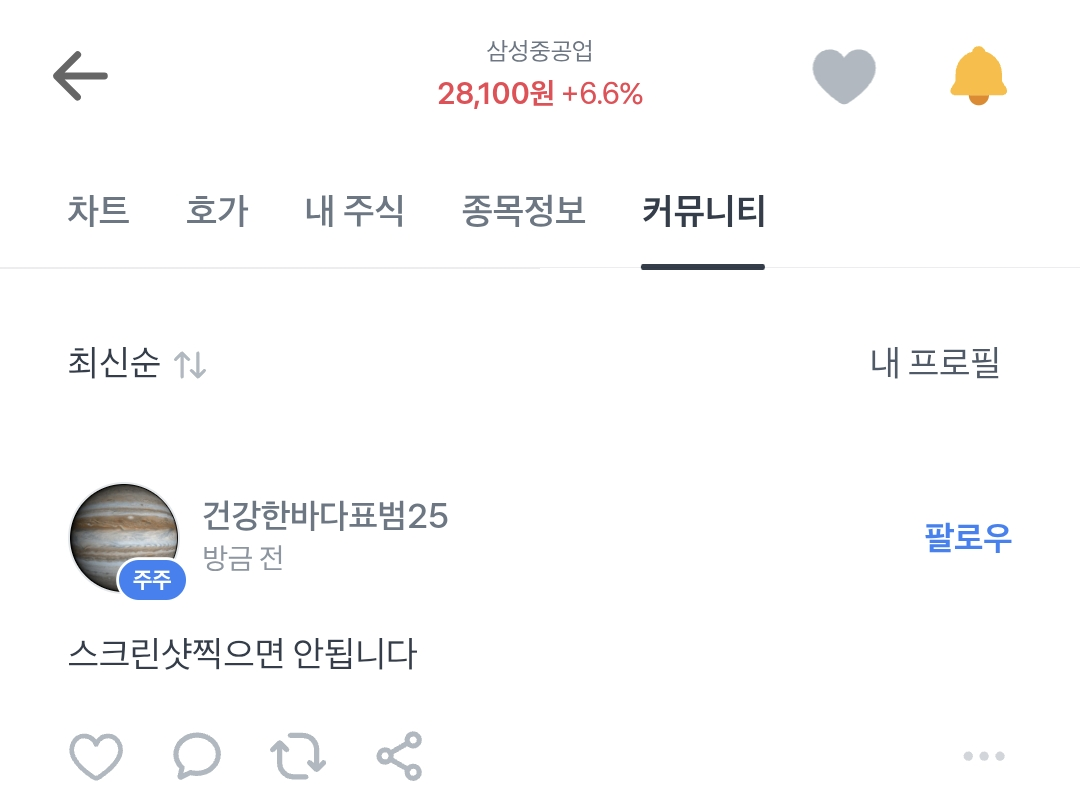Tap the back arrow icon
Image resolution: width=1080 pixels, height=799 pixels.
coord(80,76)
